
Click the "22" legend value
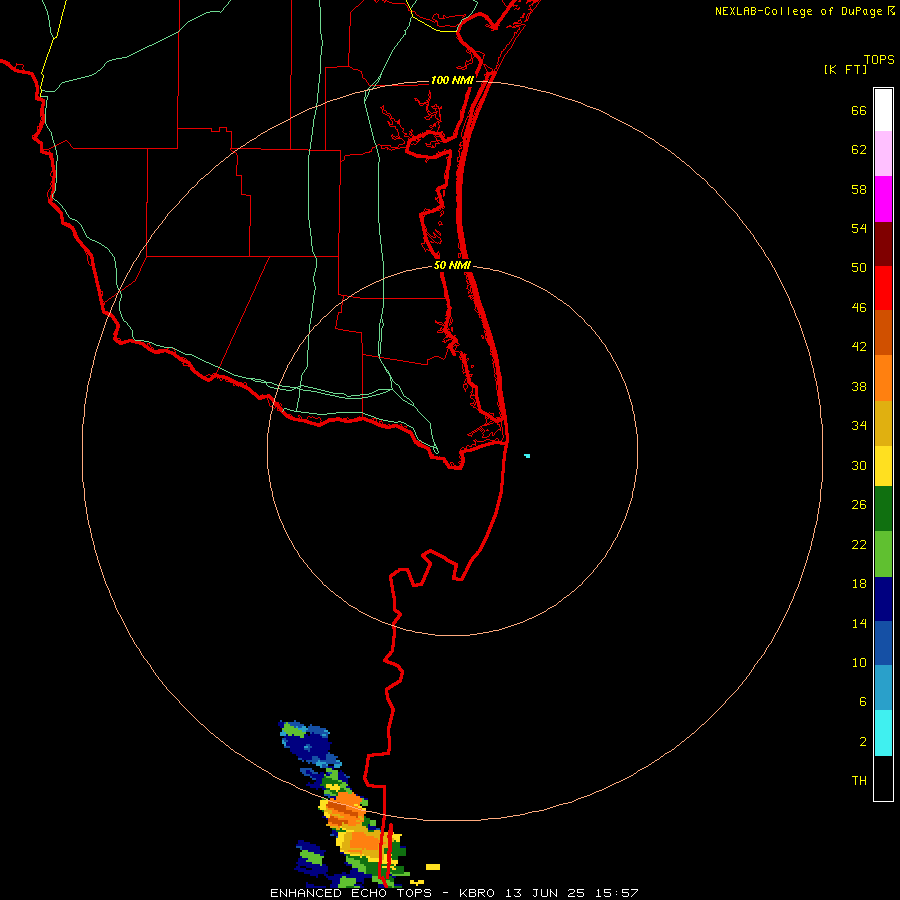(859, 545)
